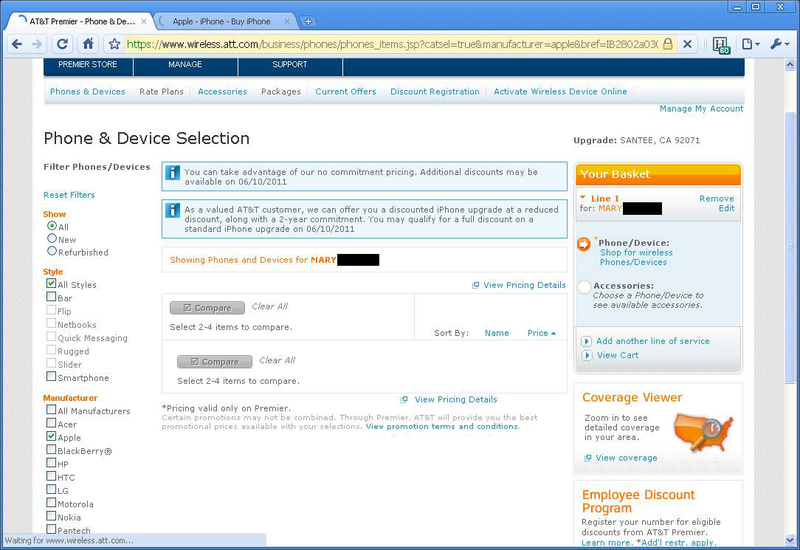The width and height of the screenshot is (800, 550).
Task: Click the upper Compare button
Action: [207, 308]
